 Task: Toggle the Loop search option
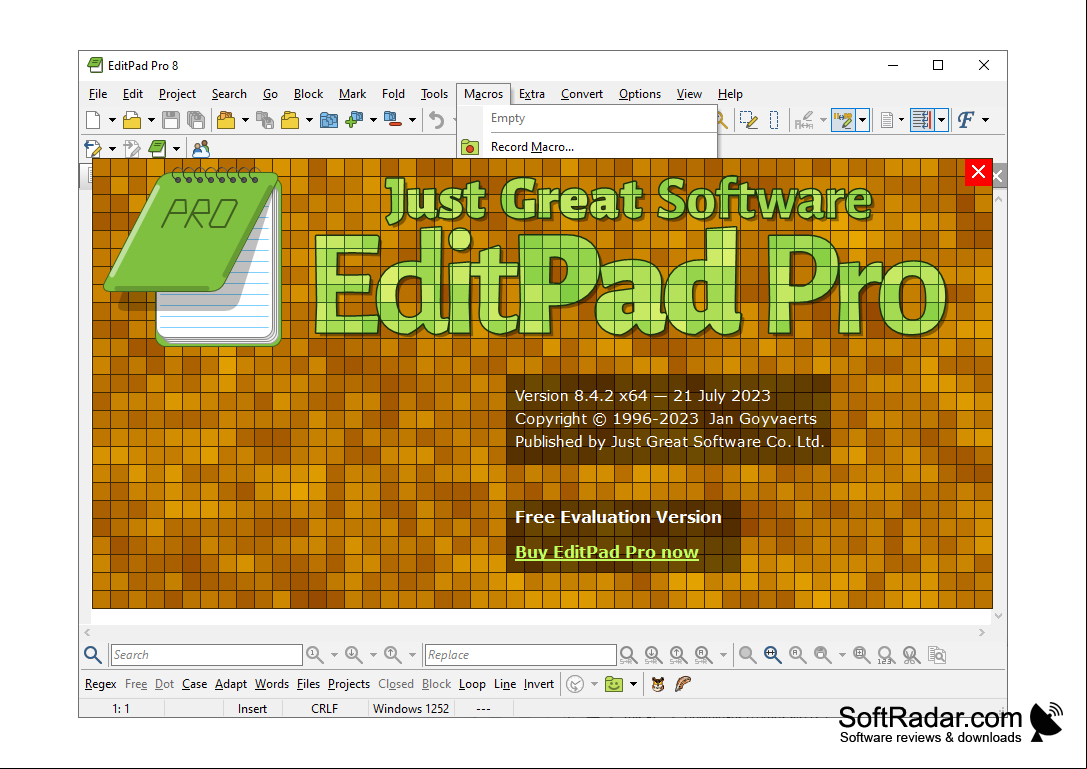point(472,684)
